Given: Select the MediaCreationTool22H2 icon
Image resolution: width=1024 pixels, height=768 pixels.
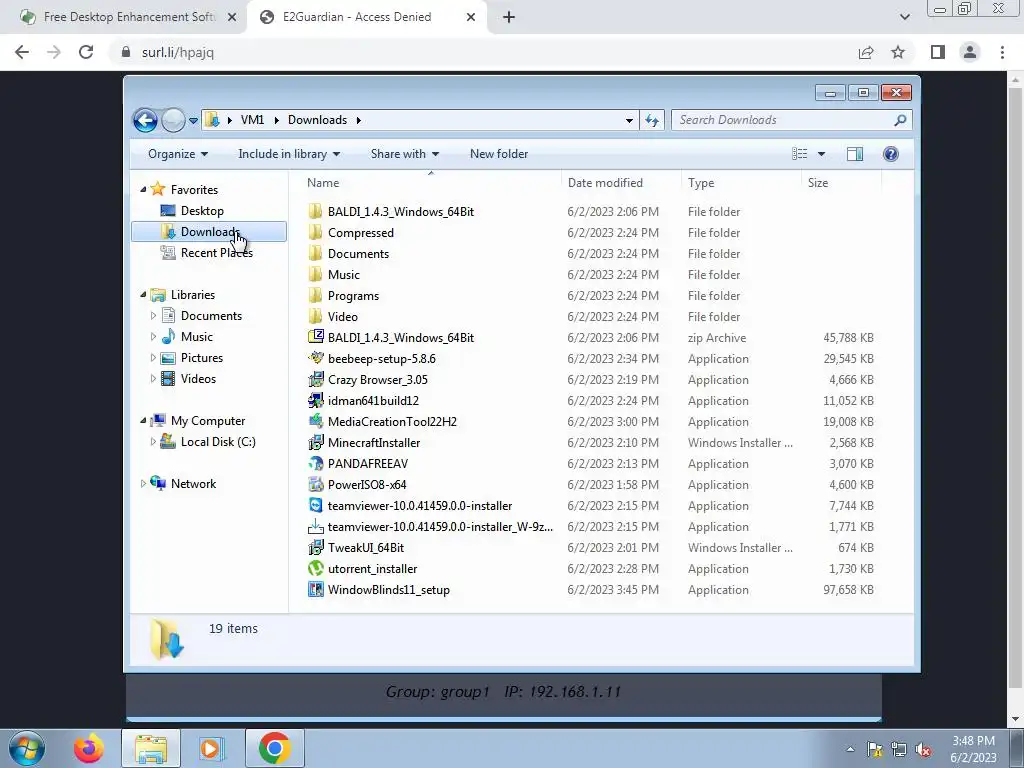Looking at the screenshot, I should [x=315, y=421].
